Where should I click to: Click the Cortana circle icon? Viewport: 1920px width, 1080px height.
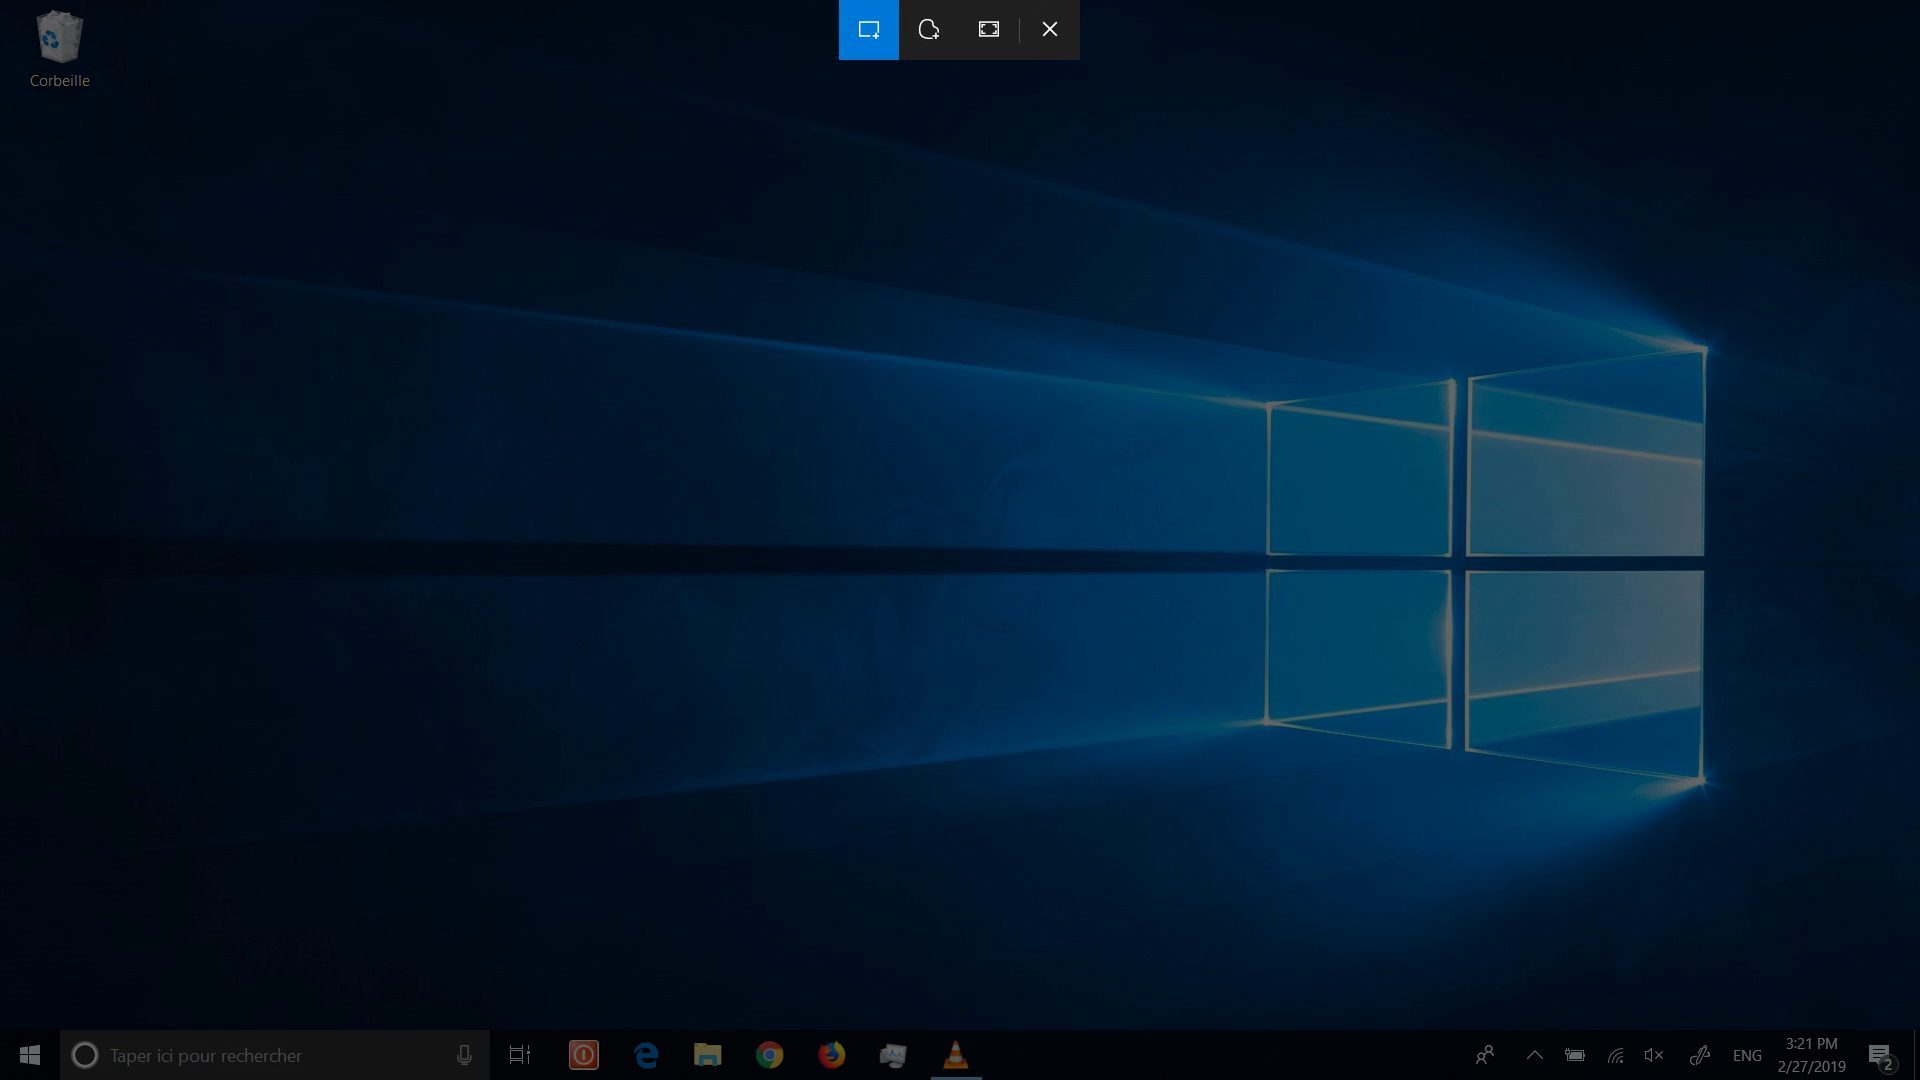click(x=85, y=1055)
